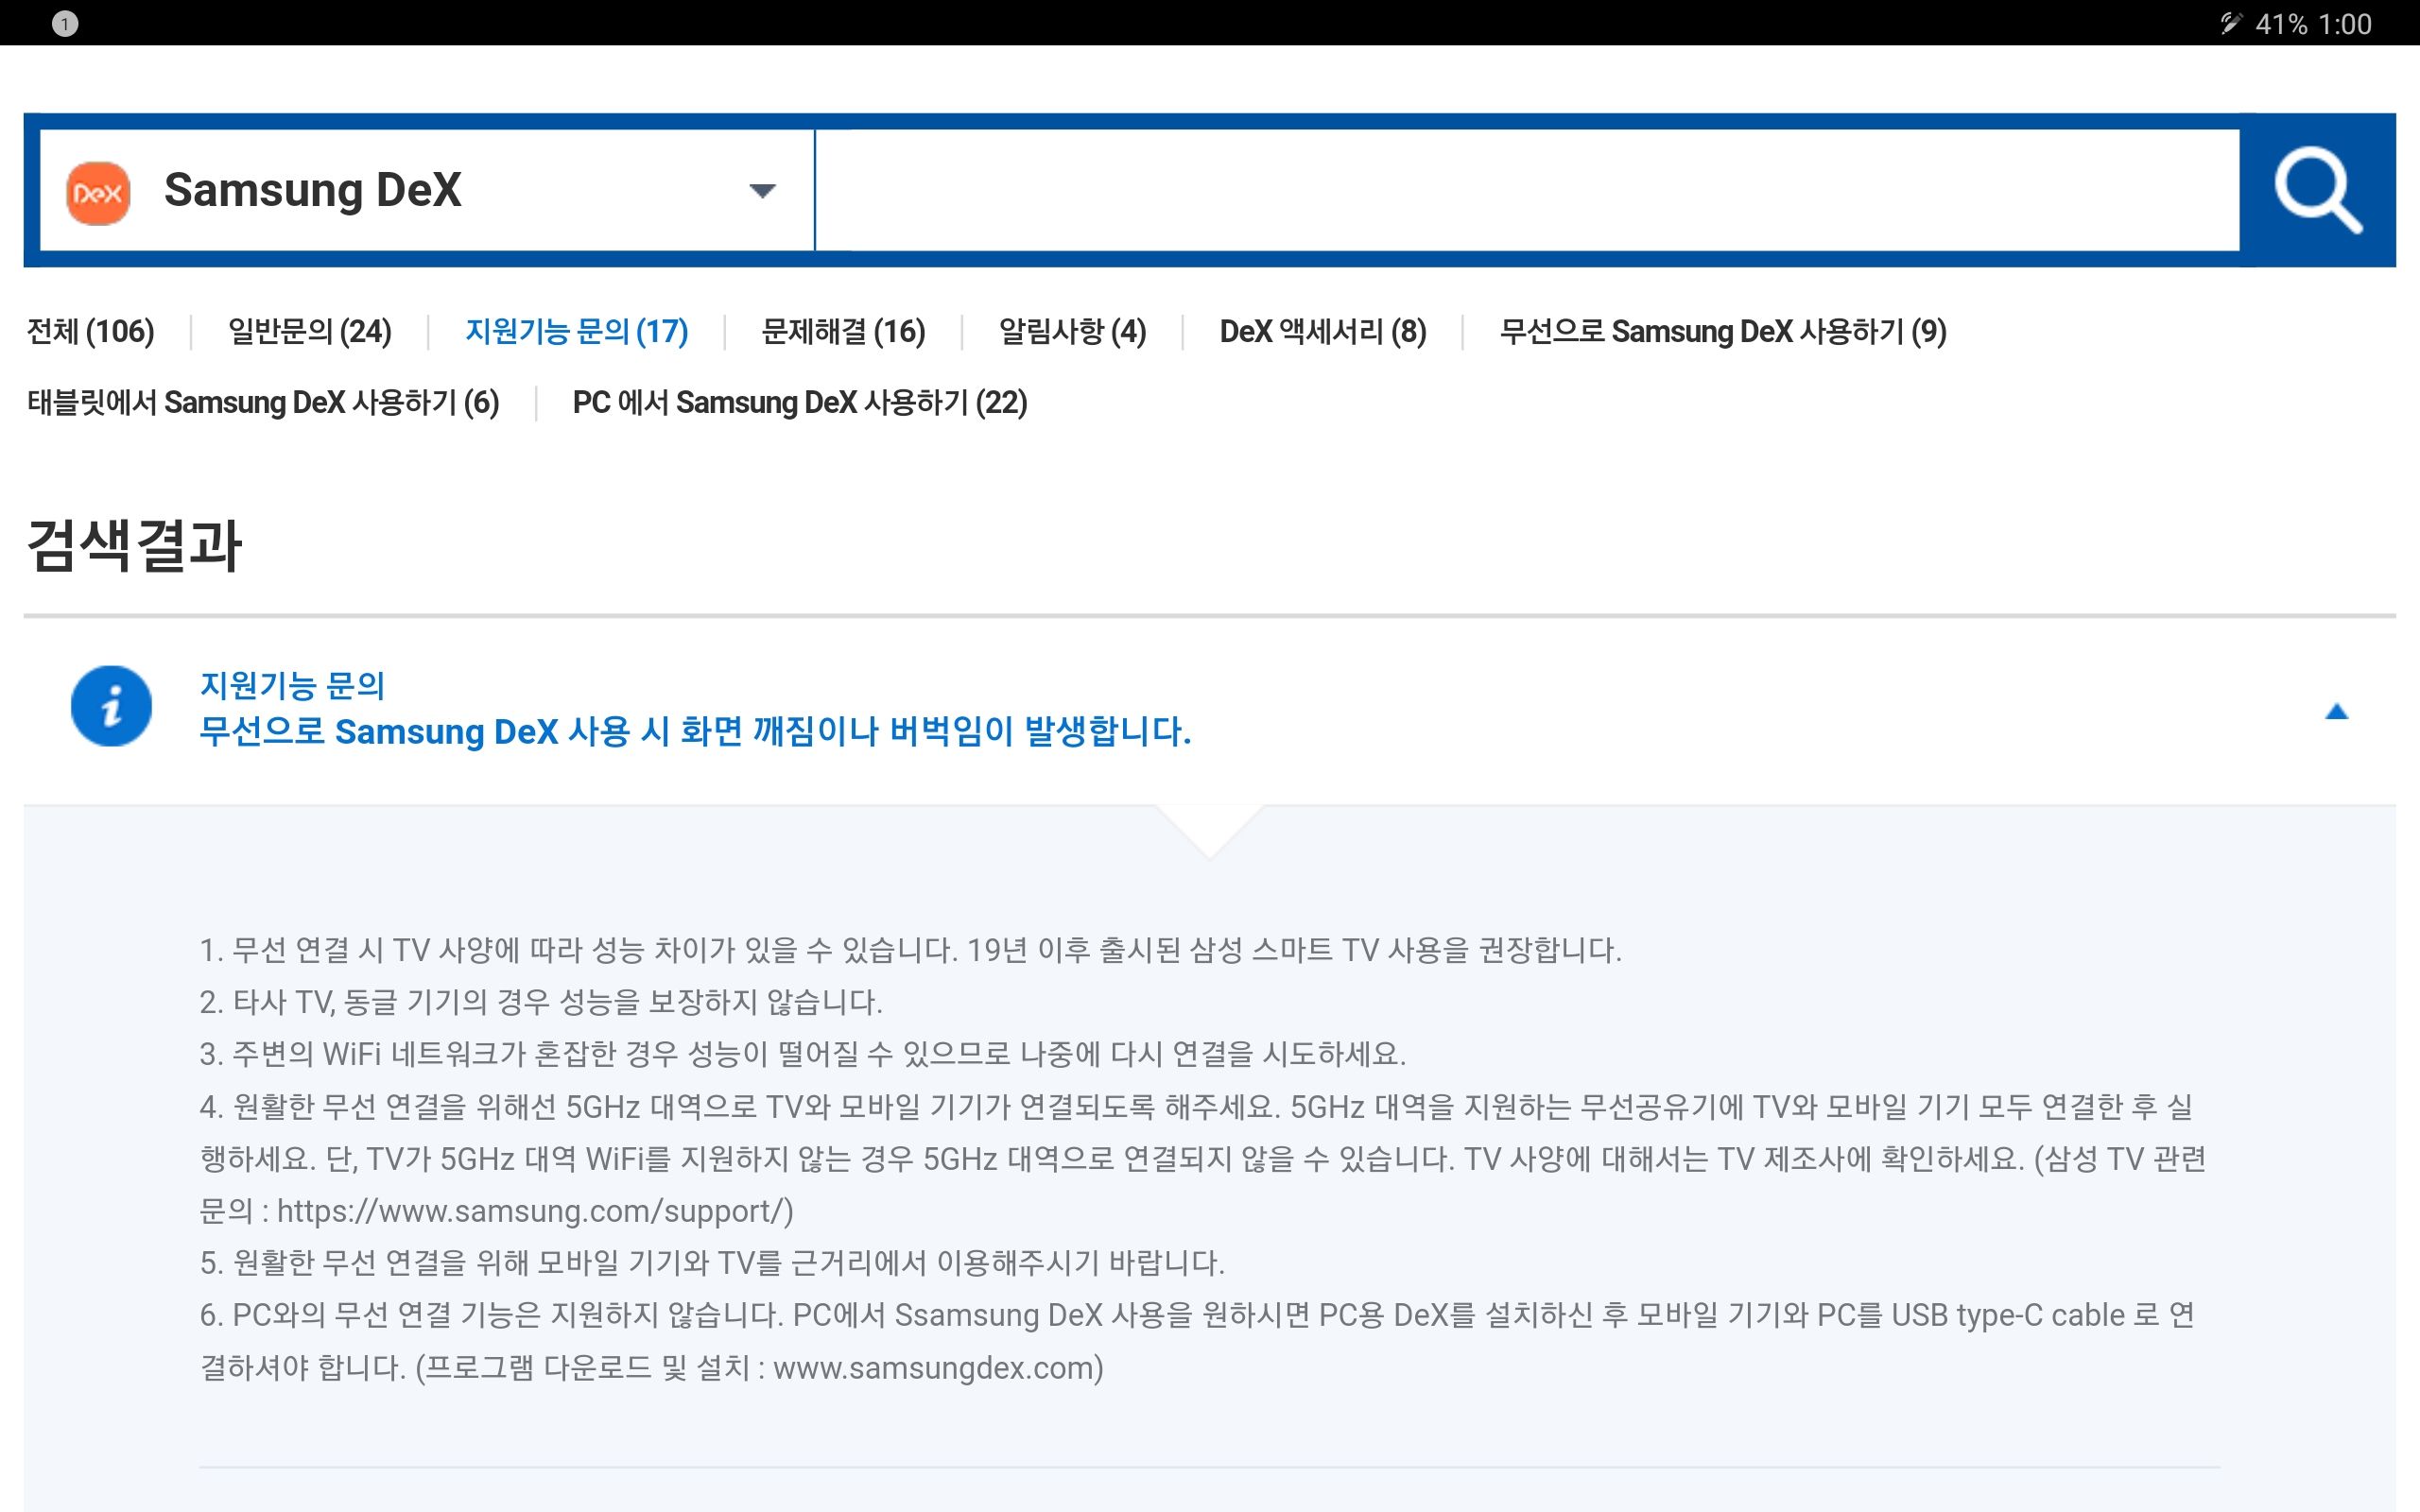Open the 알림사항 (4) category
This screenshot has height=1512, width=2420.
tap(1072, 331)
